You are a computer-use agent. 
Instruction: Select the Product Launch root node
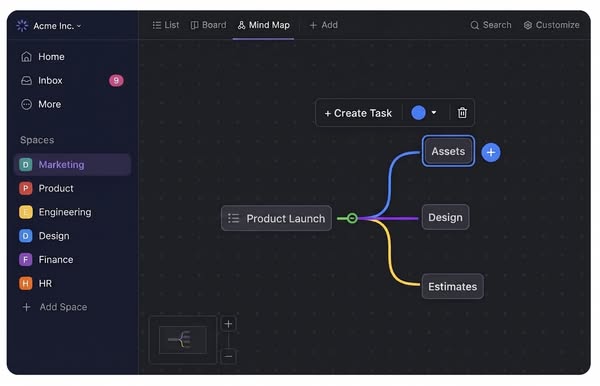point(276,218)
